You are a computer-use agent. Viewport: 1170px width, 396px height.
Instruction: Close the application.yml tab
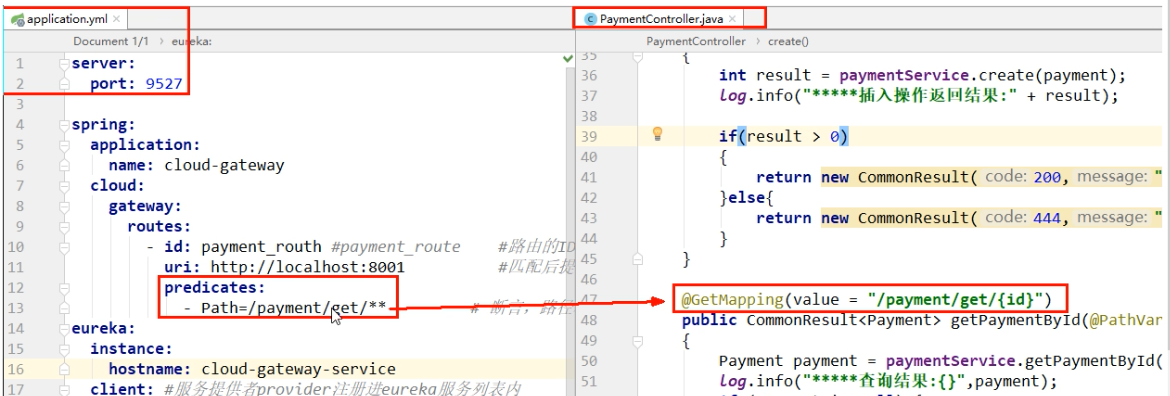click(x=116, y=19)
